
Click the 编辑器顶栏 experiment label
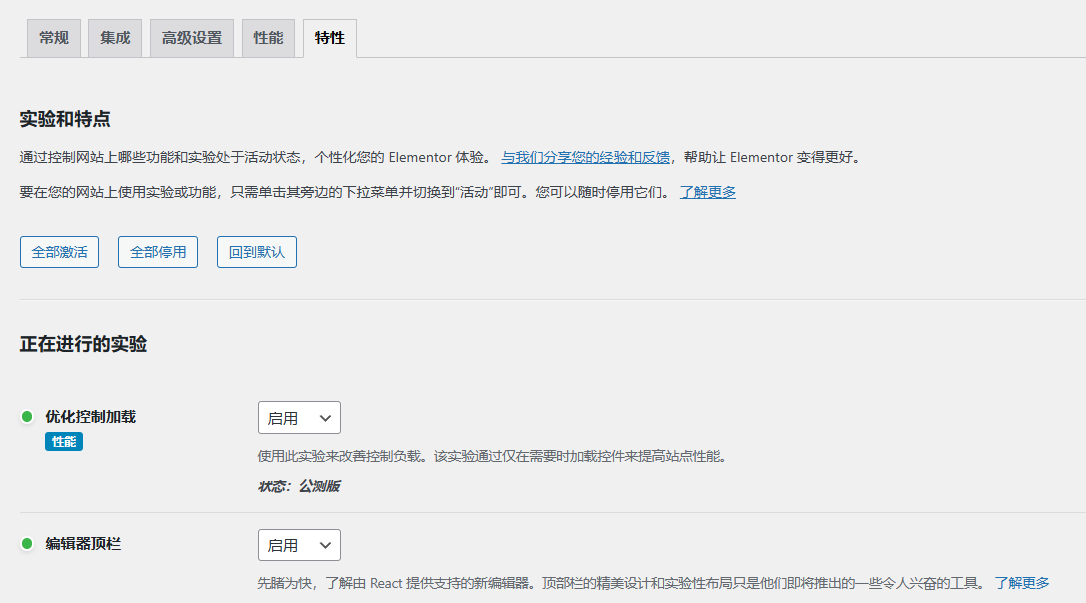(x=84, y=544)
